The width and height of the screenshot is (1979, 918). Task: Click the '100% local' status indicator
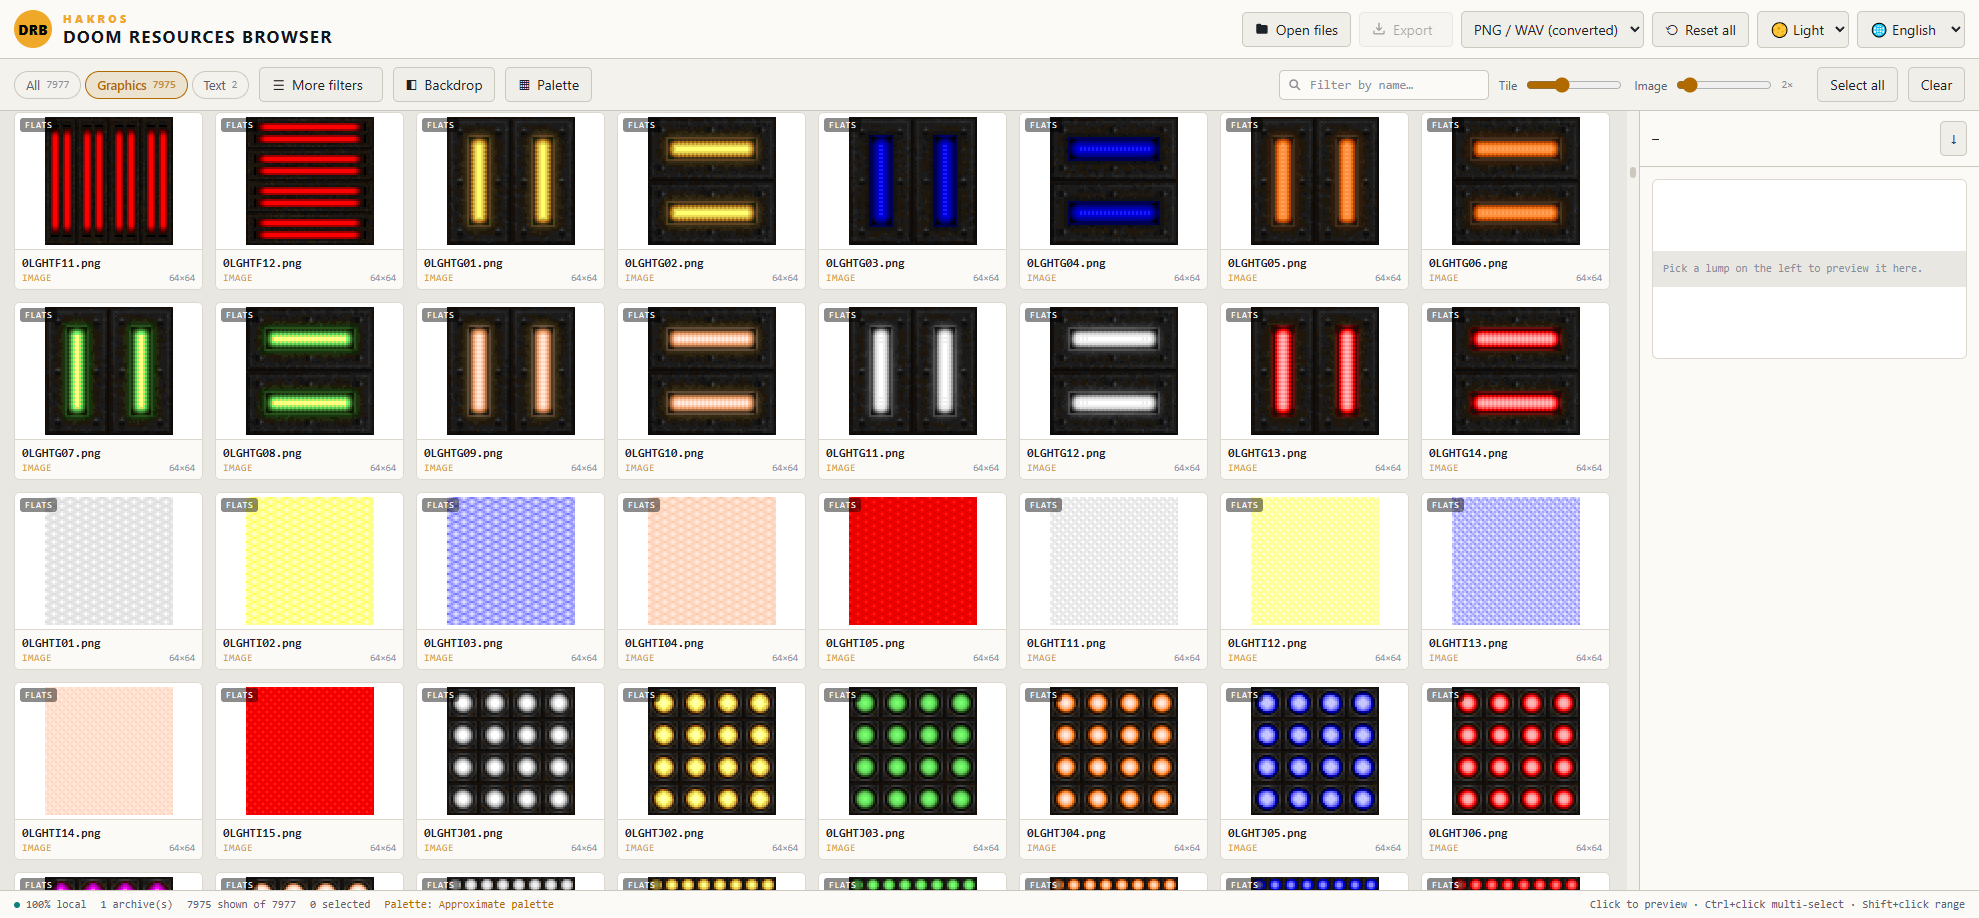[50, 904]
